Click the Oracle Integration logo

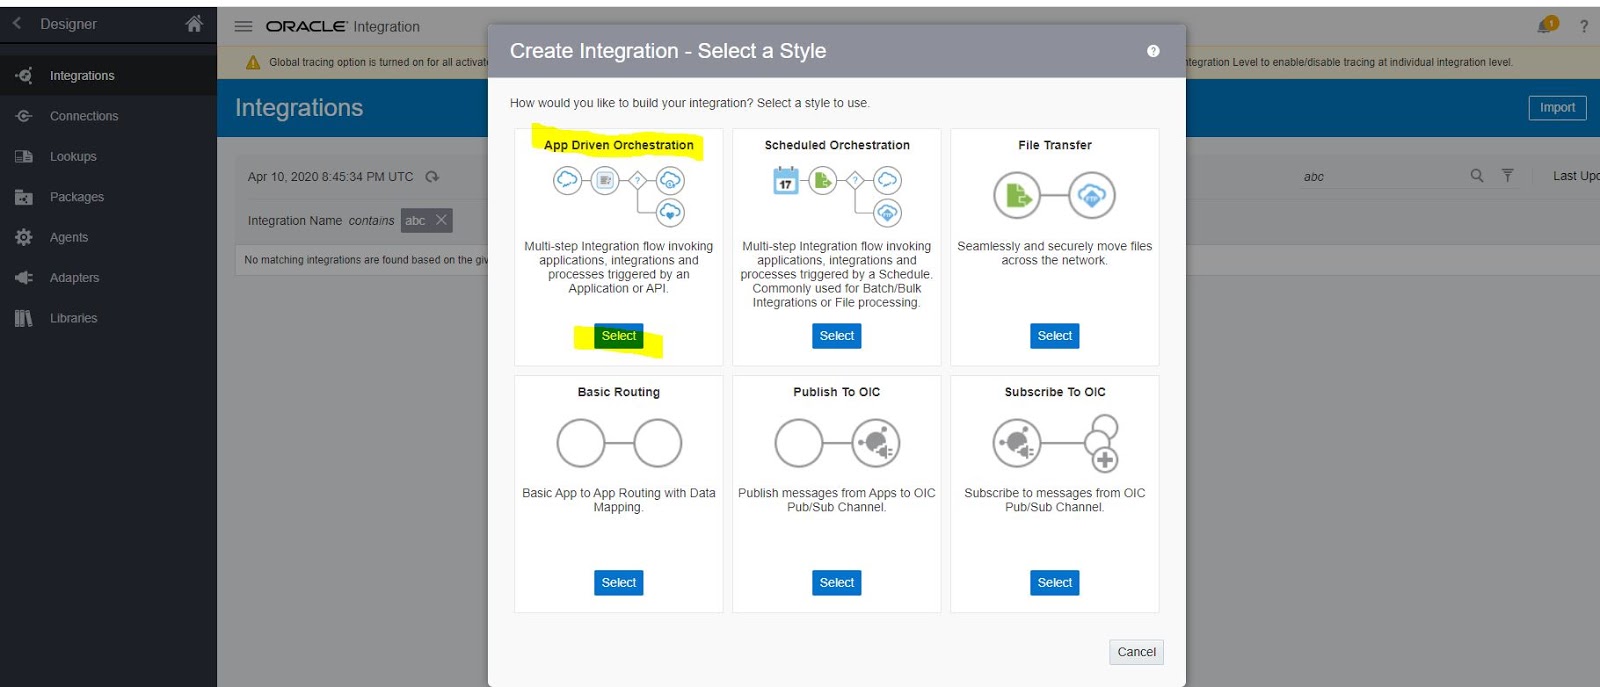click(342, 27)
